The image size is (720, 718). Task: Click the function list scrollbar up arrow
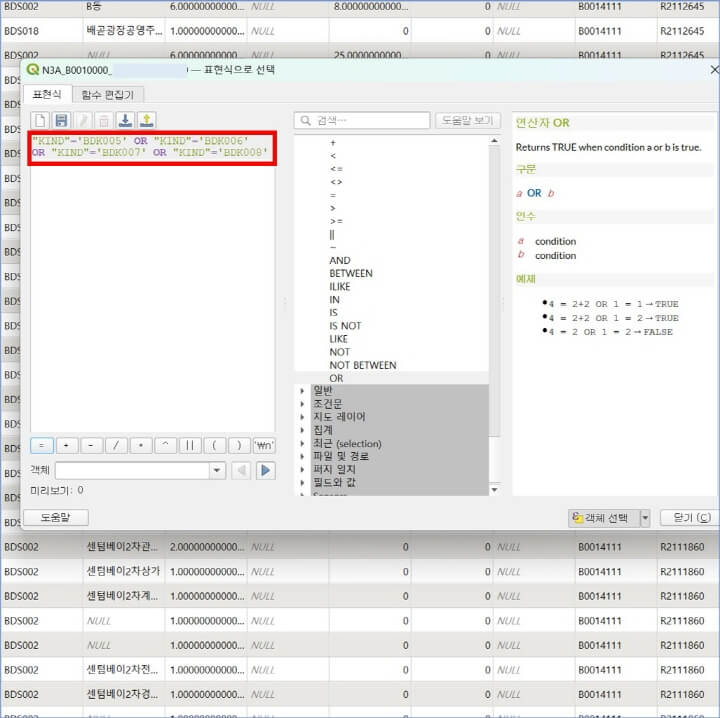pyautogui.click(x=495, y=140)
